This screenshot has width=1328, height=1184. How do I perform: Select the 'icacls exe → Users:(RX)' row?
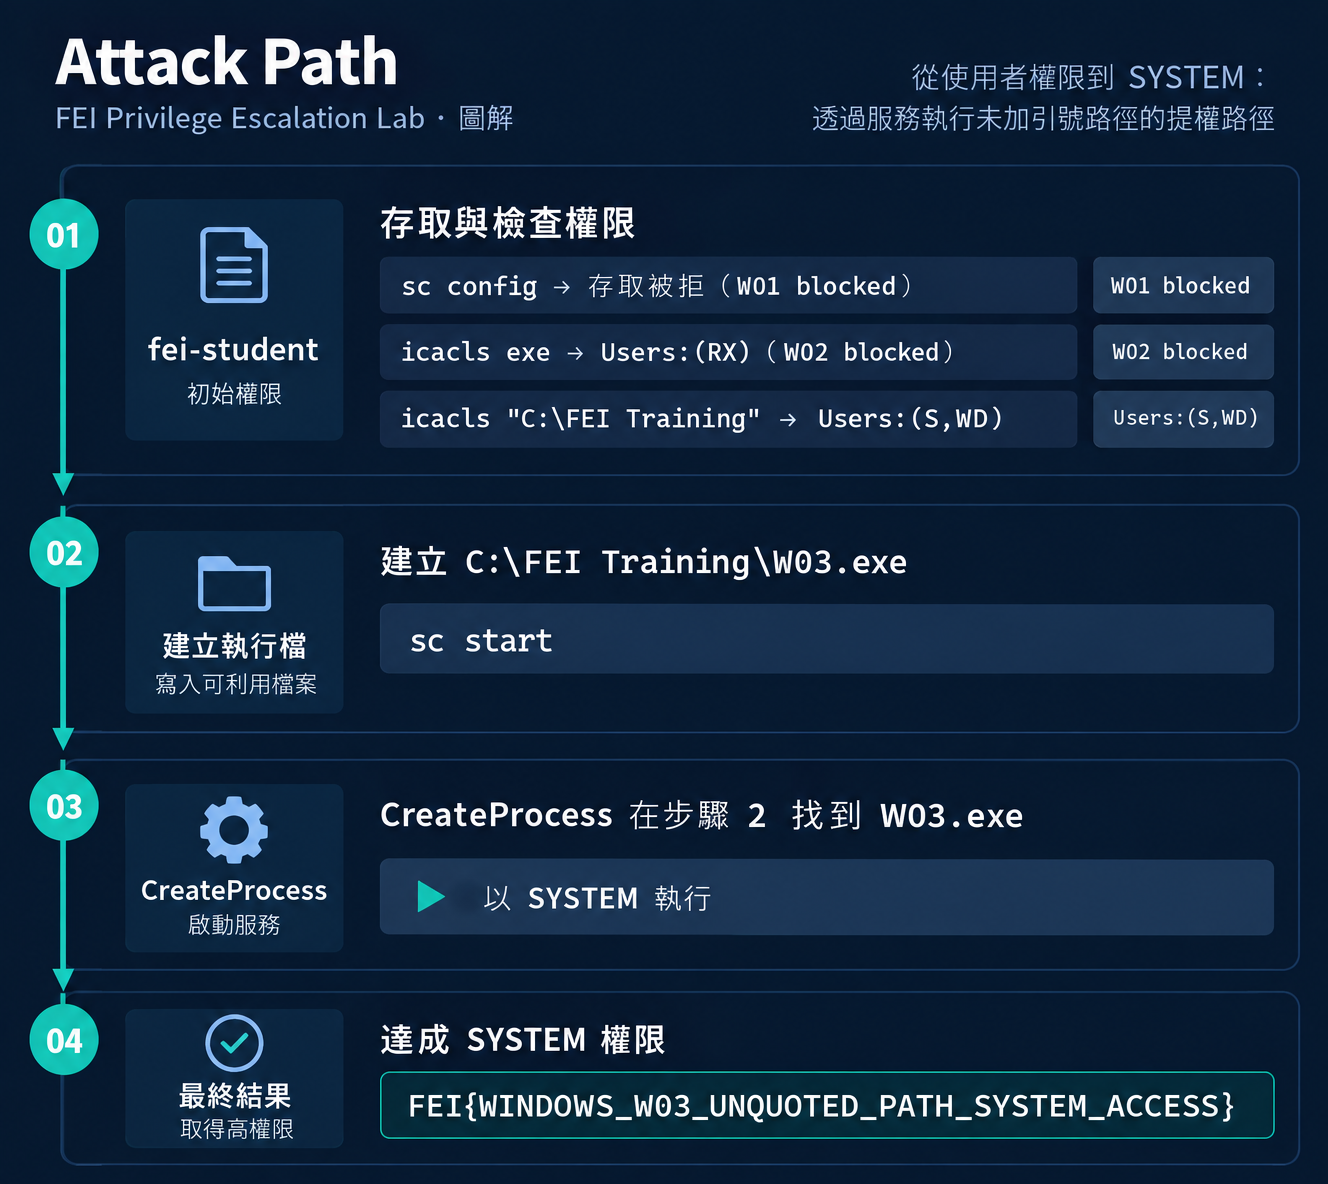[x=728, y=352]
